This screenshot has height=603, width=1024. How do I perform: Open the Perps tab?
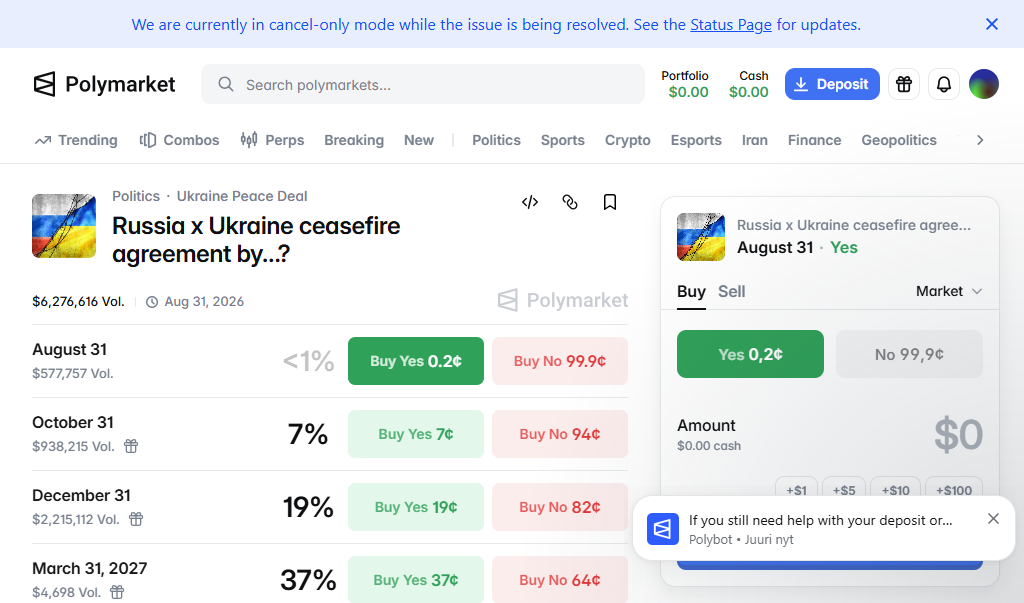pyautogui.click(x=272, y=140)
